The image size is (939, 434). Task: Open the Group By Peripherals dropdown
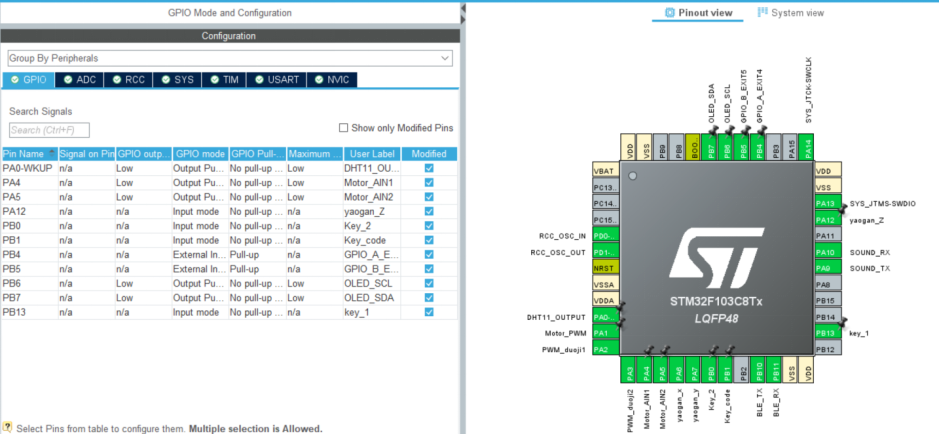pos(229,58)
